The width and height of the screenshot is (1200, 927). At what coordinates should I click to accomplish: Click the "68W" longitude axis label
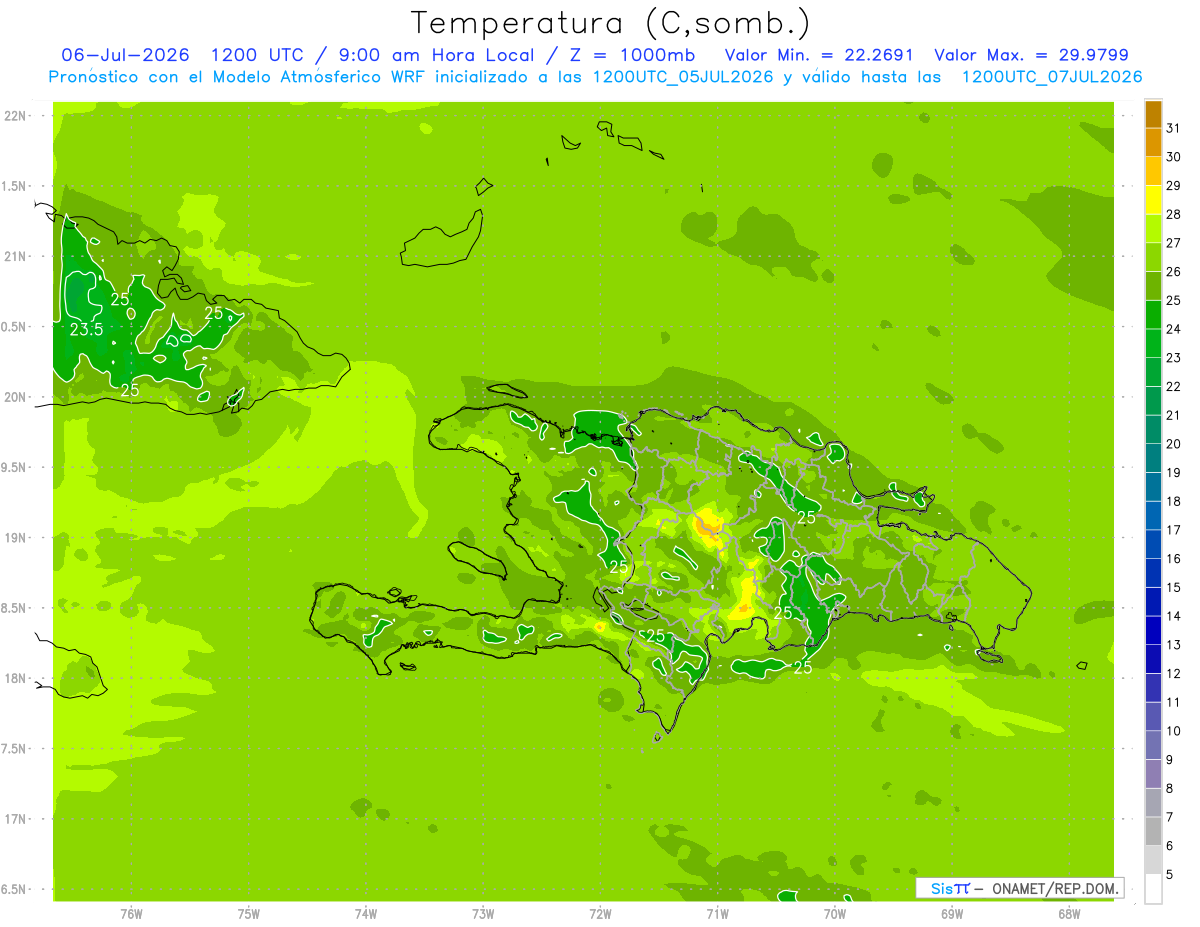(1069, 914)
